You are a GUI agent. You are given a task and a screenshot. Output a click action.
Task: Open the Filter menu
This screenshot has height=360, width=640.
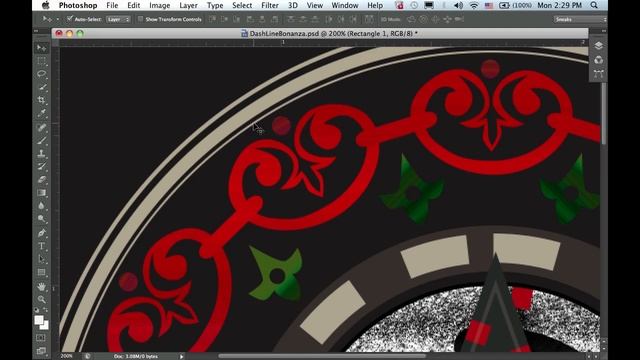pyautogui.click(x=270, y=5)
